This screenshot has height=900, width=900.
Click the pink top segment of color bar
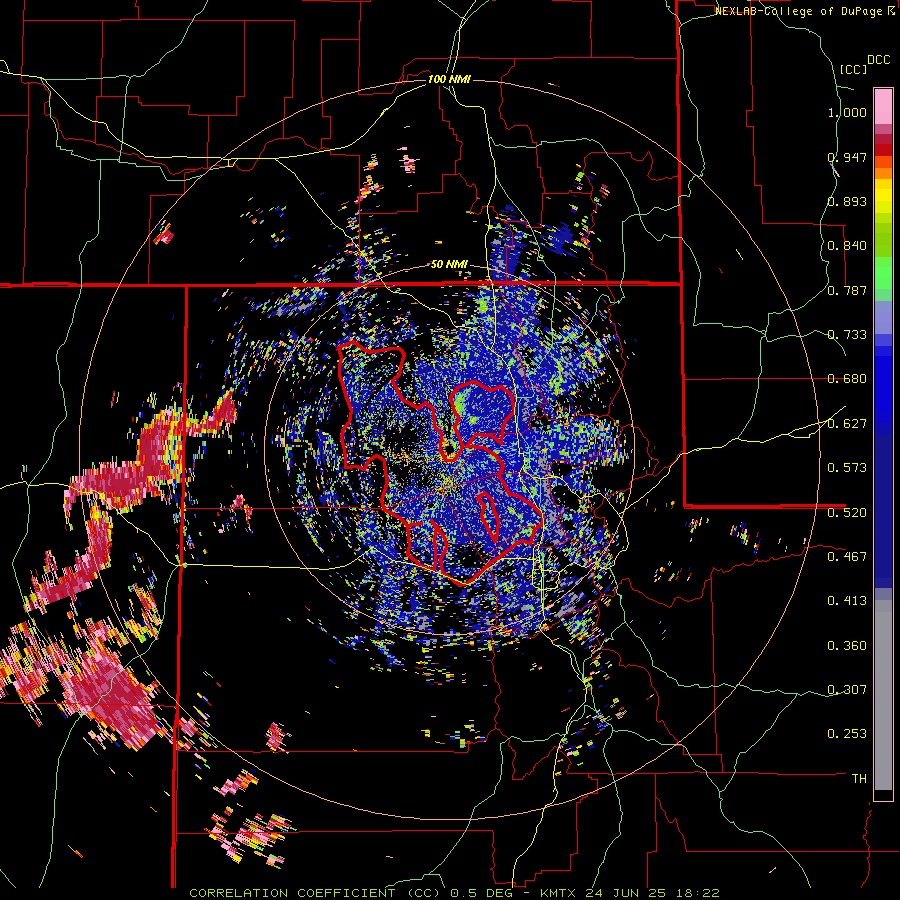pyautogui.click(x=883, y=106)
